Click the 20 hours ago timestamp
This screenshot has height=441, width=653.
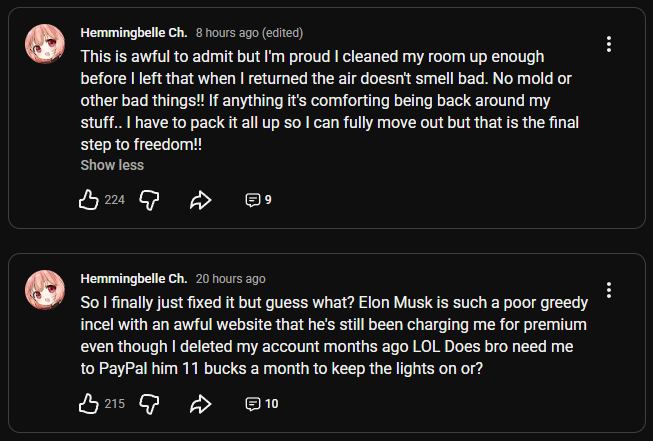click(x=231, y=278)
